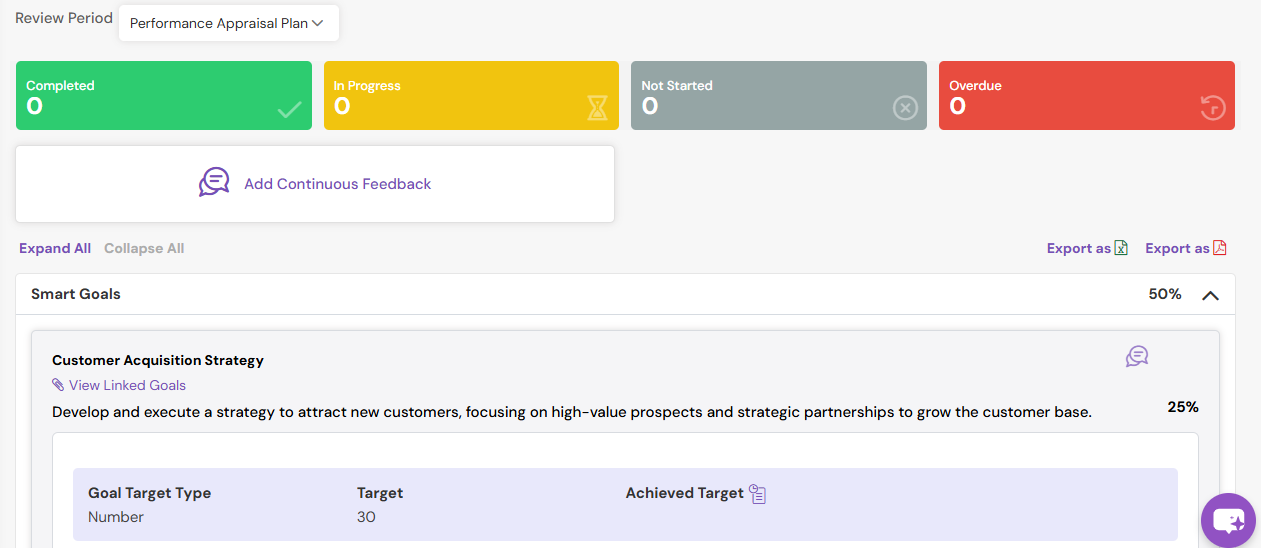Image resolution: width=1261 pixels, height=548 pixels.
Task: Click the hourglass icon on In Progress card
Action: [597, 108]
